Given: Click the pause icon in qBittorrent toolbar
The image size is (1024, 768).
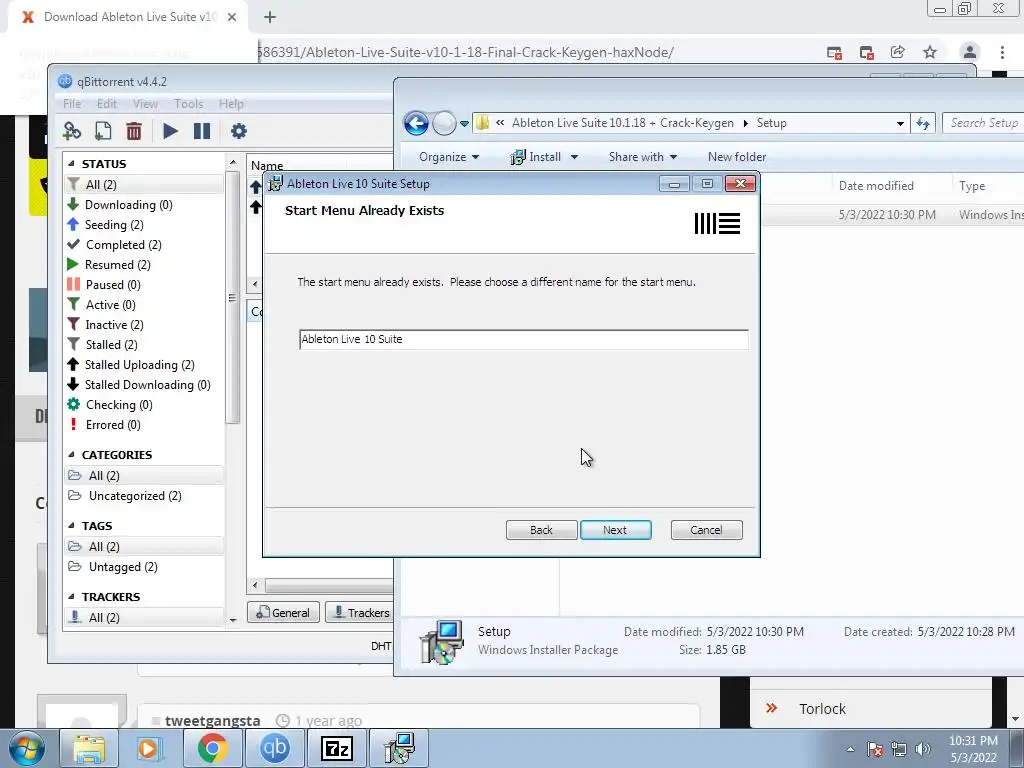Looking at the screenshot, I should (202, 131).
